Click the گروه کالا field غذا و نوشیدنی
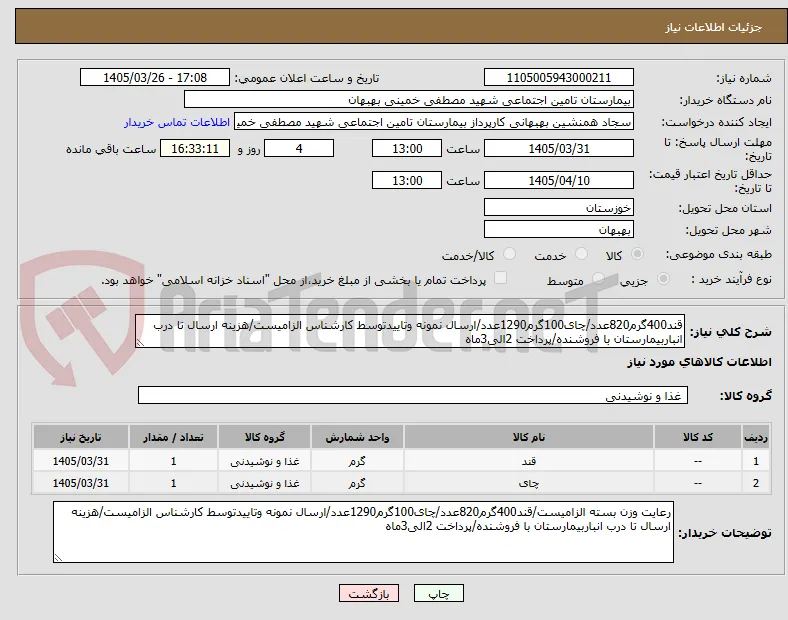This screenshot has height=620, width=788. click(x=413, y=395)
